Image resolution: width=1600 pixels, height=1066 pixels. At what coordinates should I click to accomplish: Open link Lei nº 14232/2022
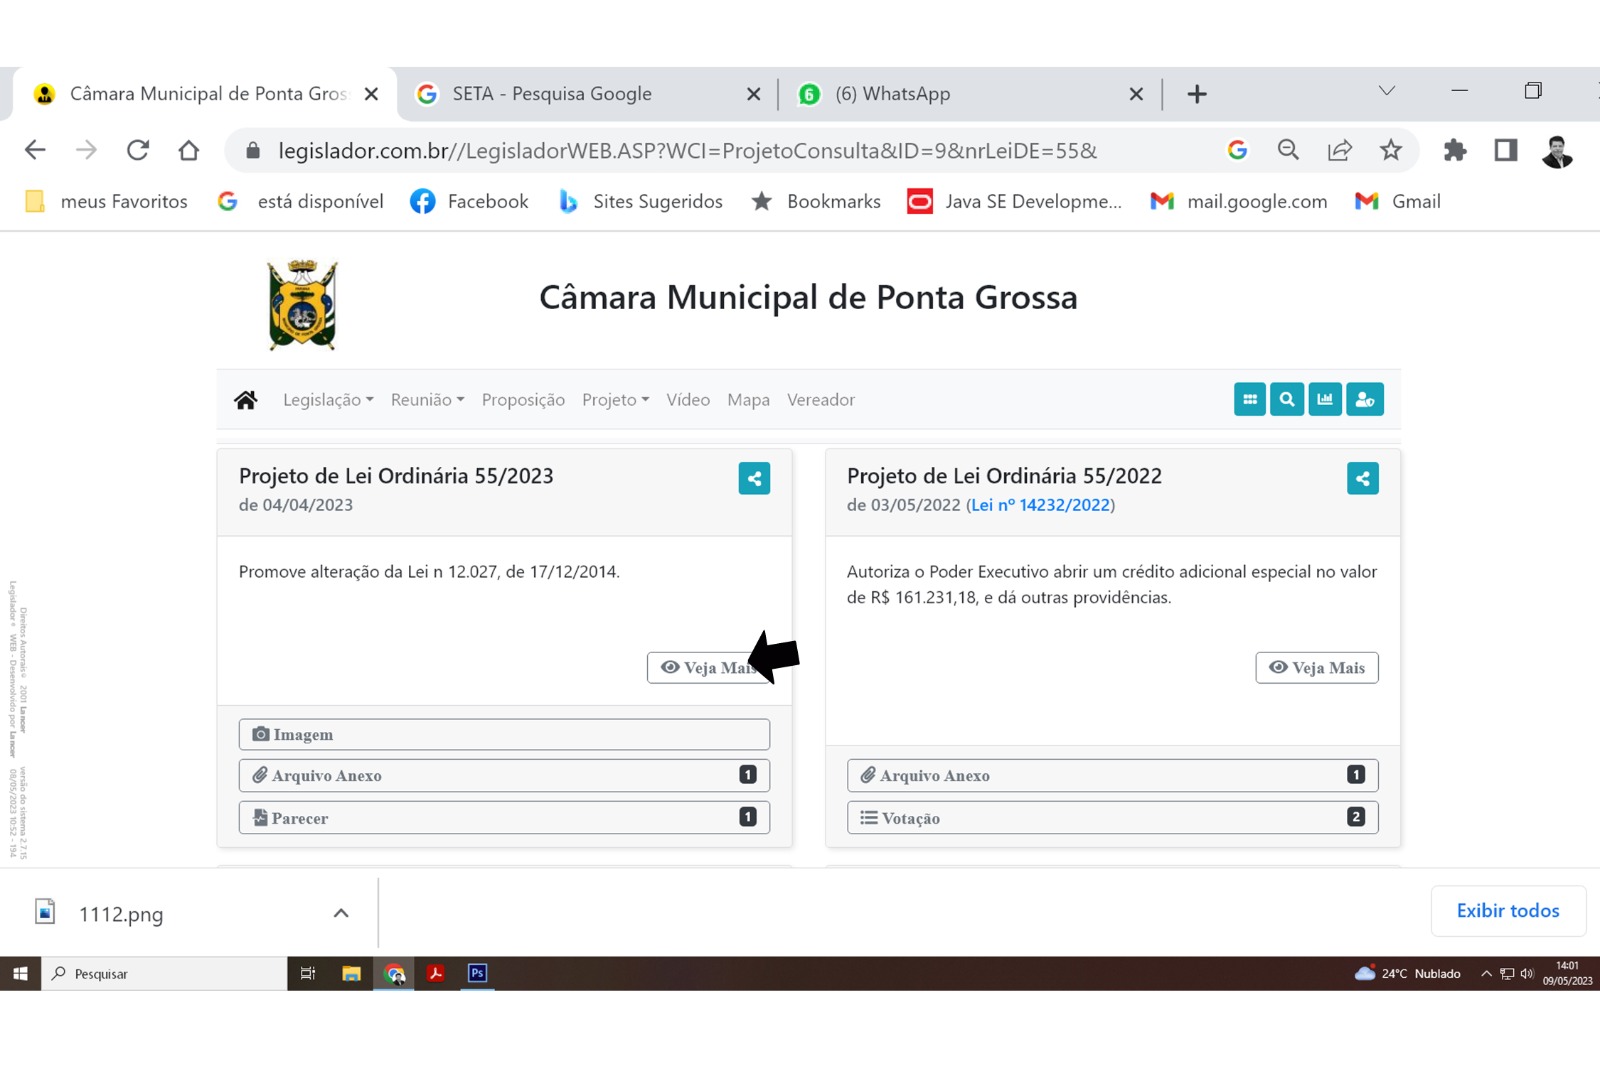point(1042,505)
